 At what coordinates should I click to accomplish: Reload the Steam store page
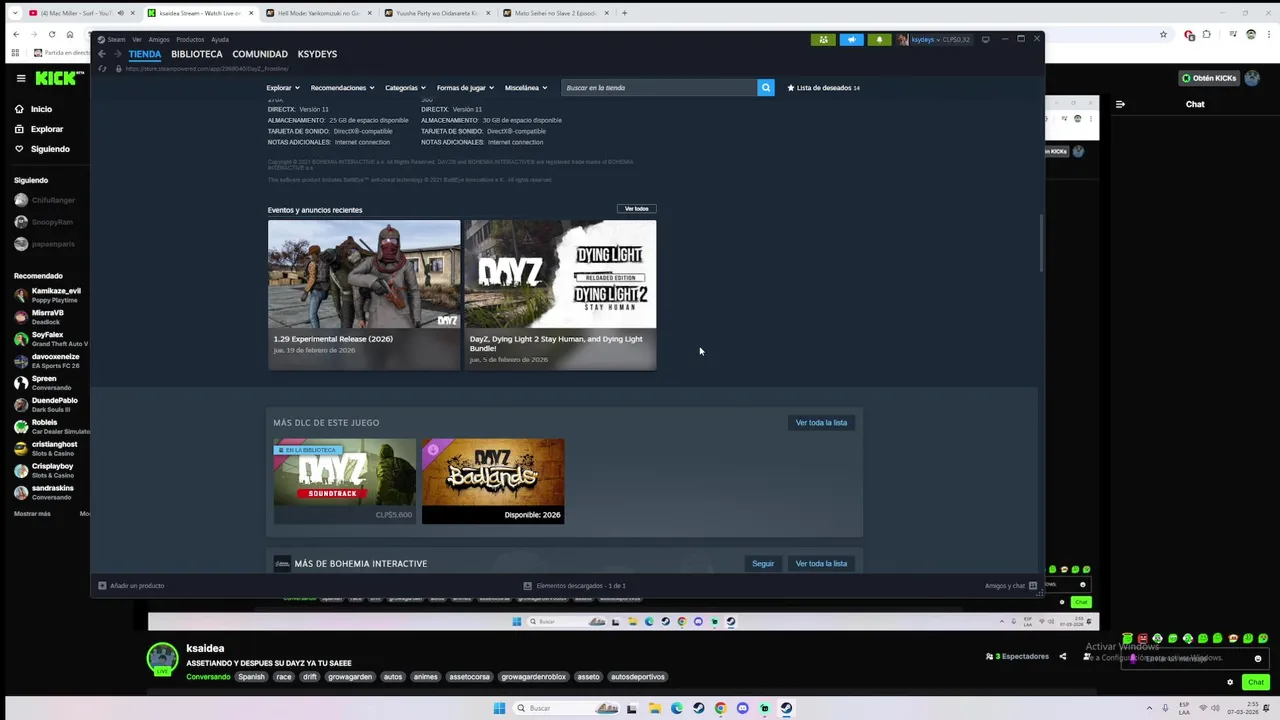pos(102,69)
